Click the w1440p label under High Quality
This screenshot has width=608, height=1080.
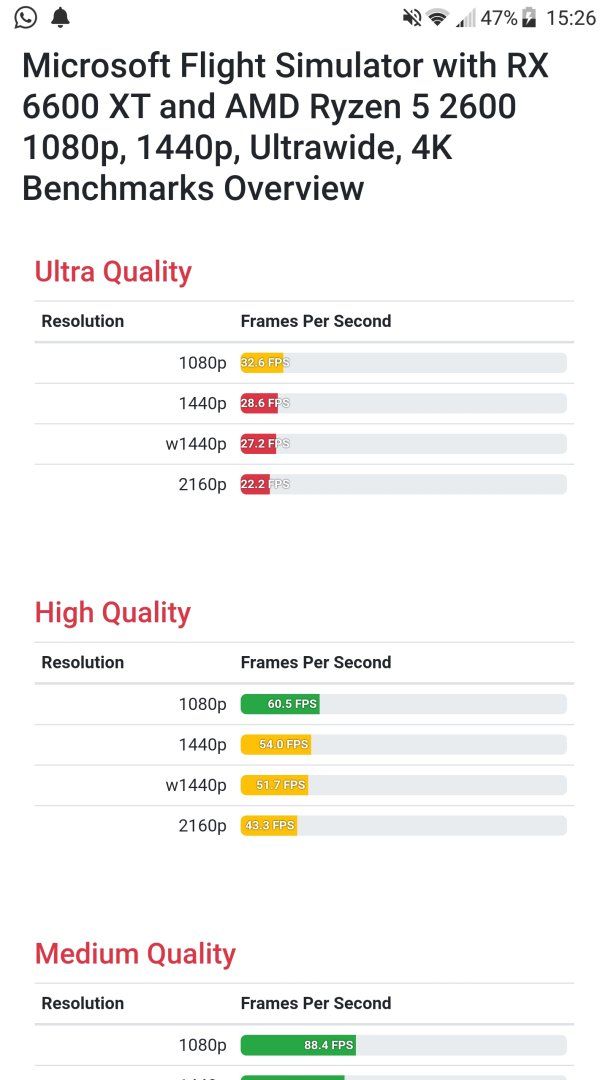196,785
